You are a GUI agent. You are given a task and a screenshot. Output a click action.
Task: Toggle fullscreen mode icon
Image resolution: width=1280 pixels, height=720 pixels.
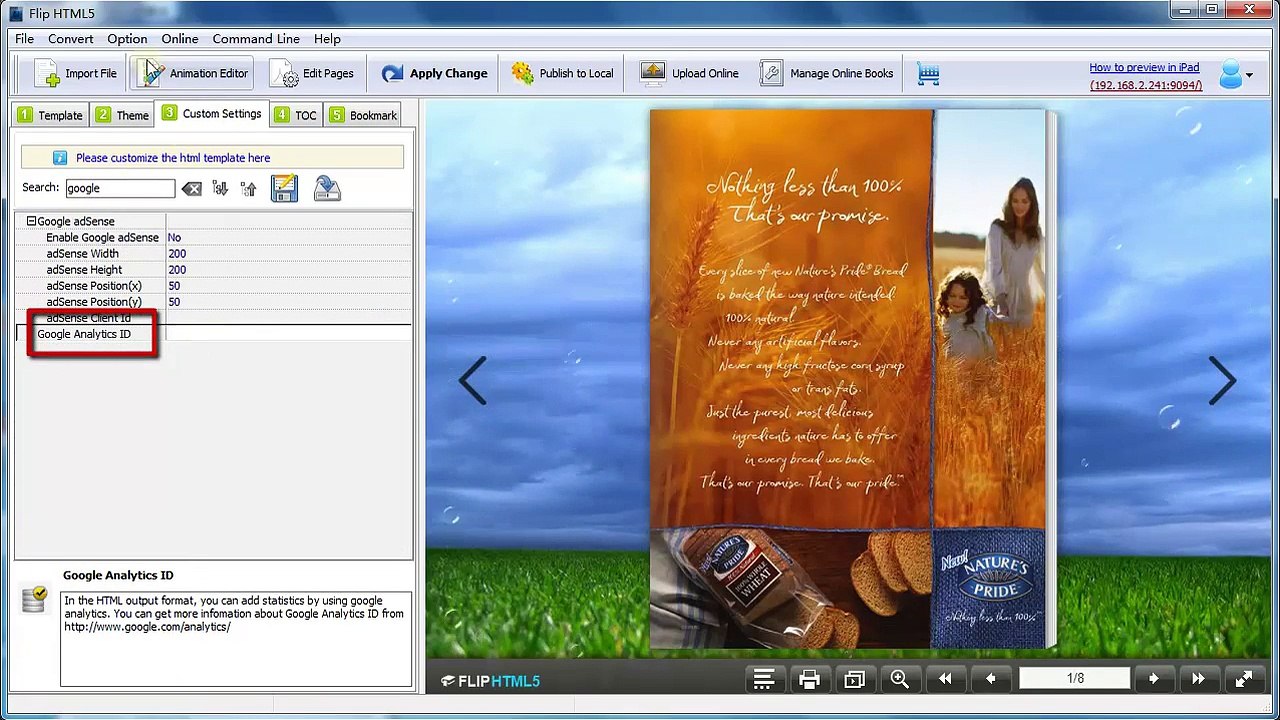pyautogui.click(x=1244, y=680)
